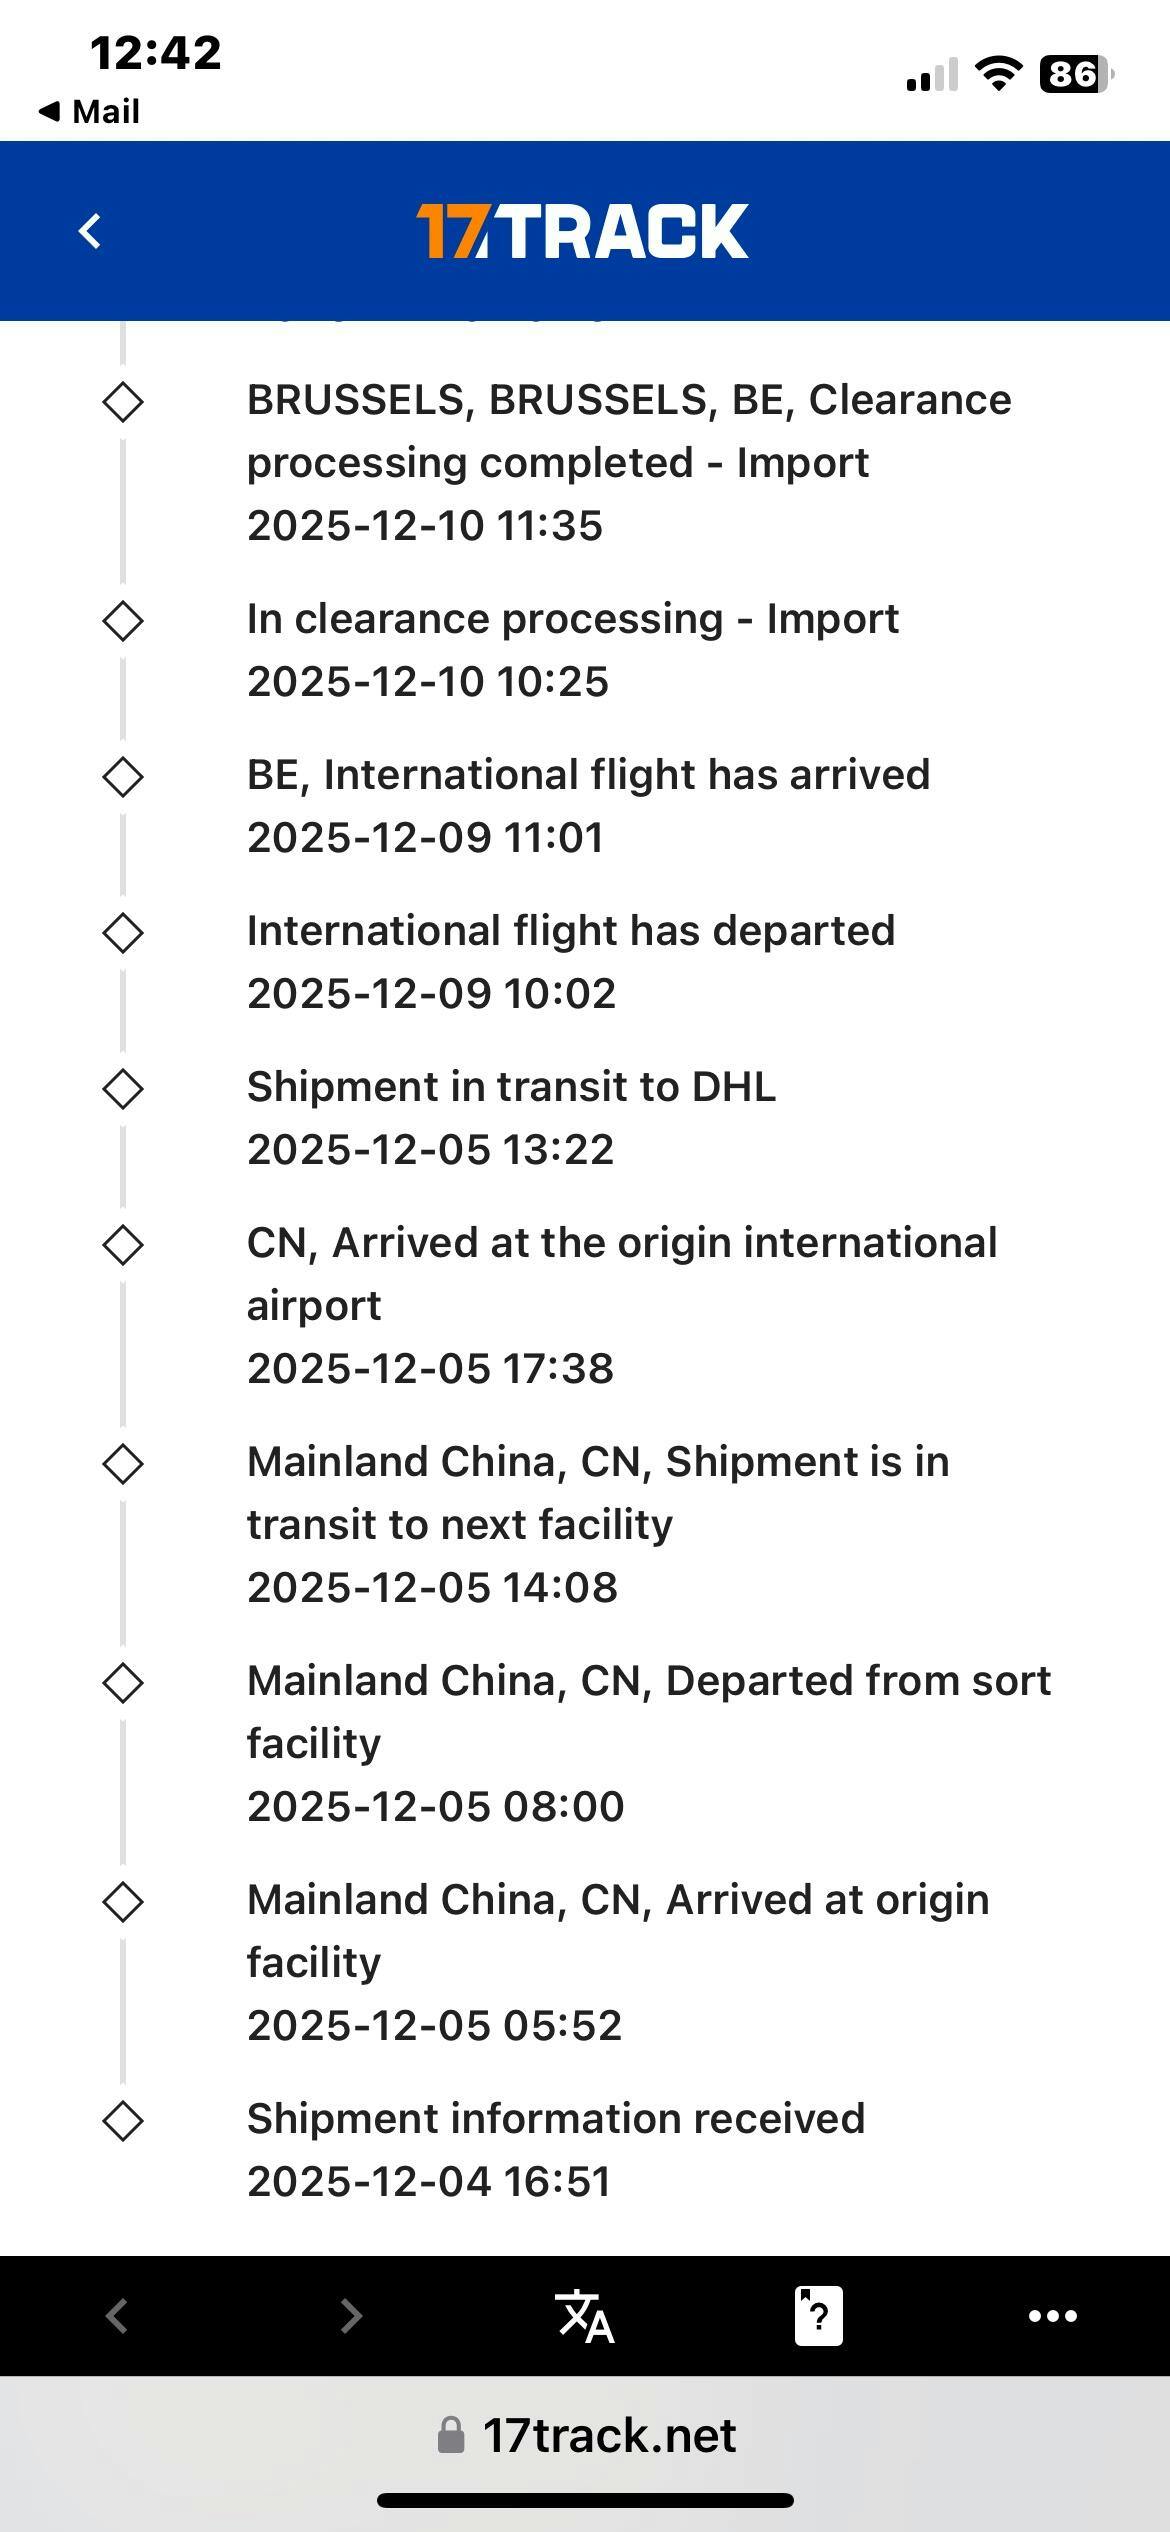Select the 'In clearance processing - Import' marker
The width and height of the screenshot is (1170, 2532).
coord(123,621)
